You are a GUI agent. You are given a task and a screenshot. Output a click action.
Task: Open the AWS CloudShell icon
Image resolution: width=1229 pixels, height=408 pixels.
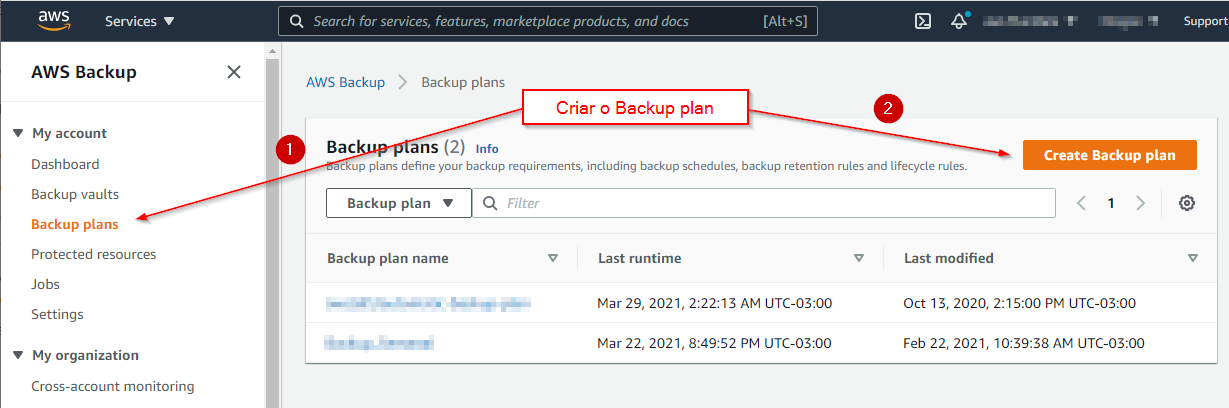click(923, 21)
